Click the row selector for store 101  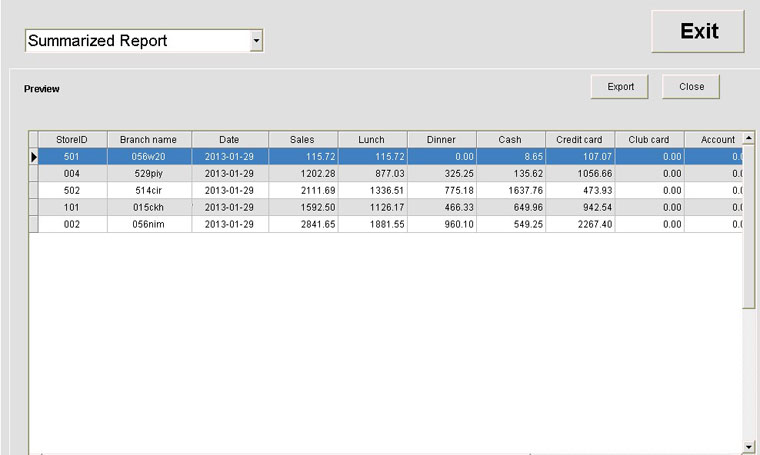pyautogui.click(x=33, y=207)
